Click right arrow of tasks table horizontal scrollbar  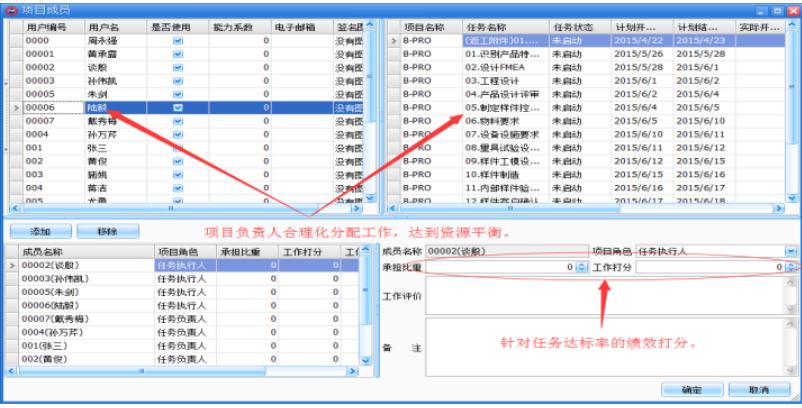click(x=779, y=209)
